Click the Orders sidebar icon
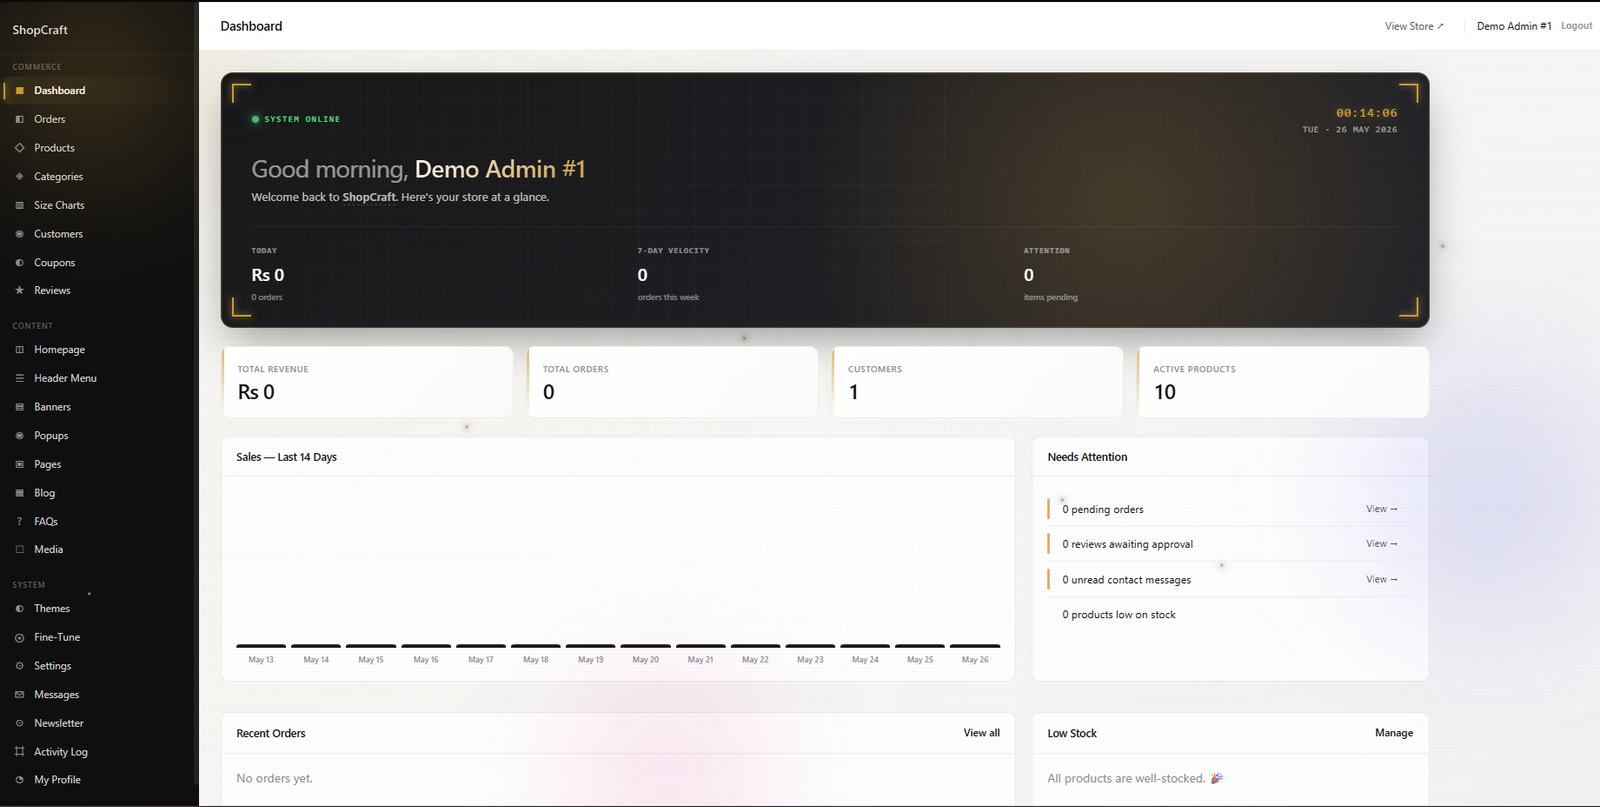 pos(19,119)
